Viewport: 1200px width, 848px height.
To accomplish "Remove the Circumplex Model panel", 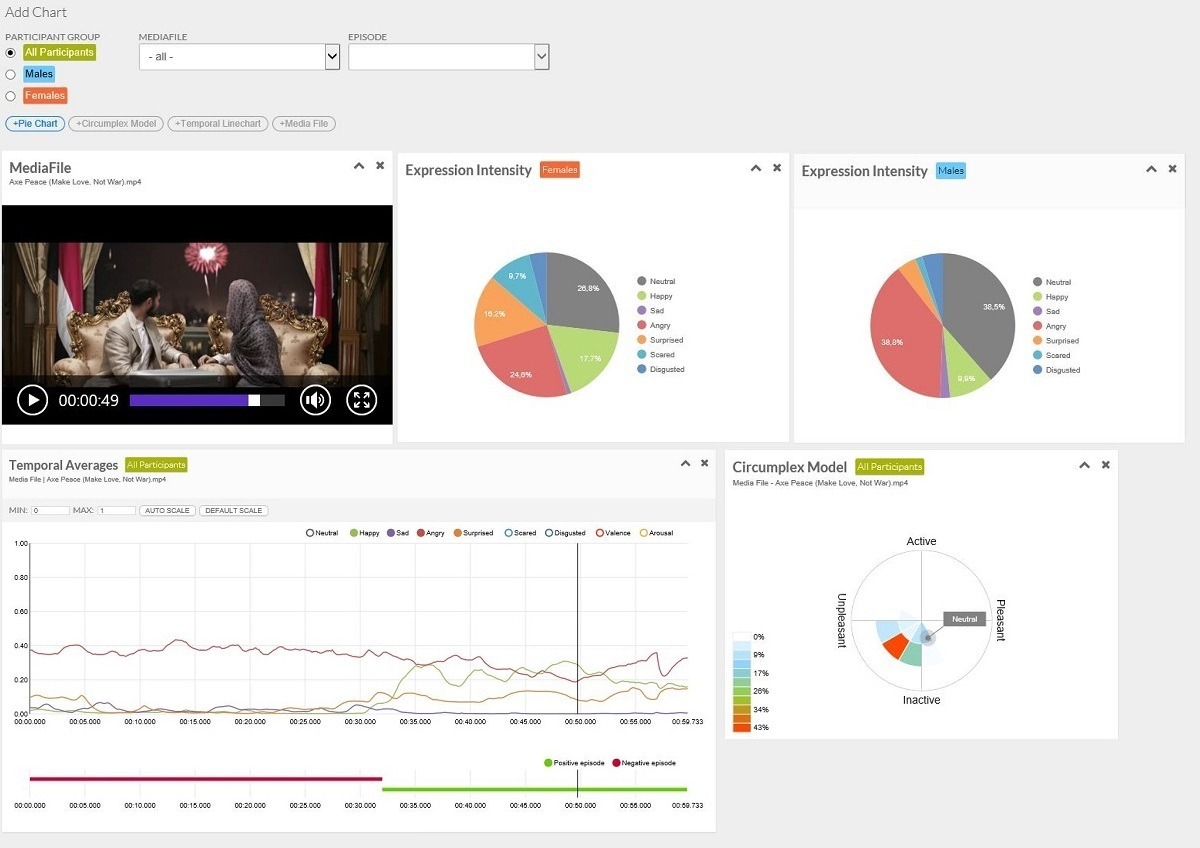I will (1106, 465).
